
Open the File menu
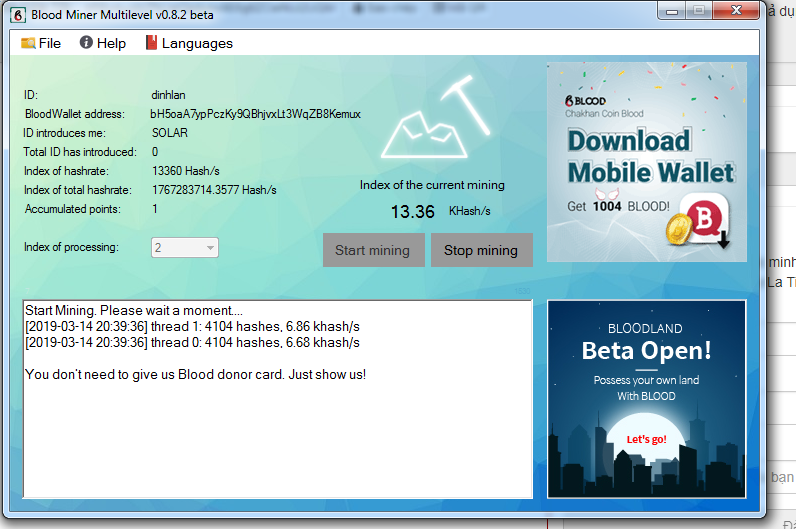(41, 43)
